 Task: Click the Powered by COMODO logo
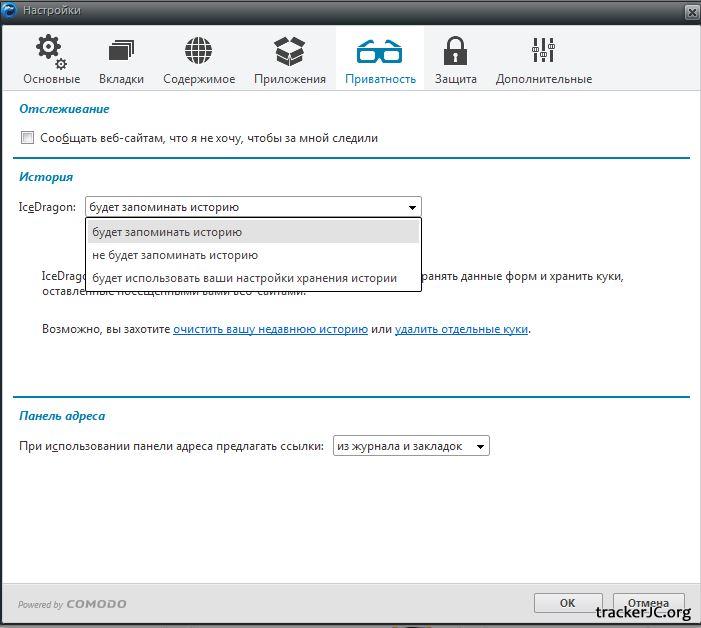[x=72, y=604]
